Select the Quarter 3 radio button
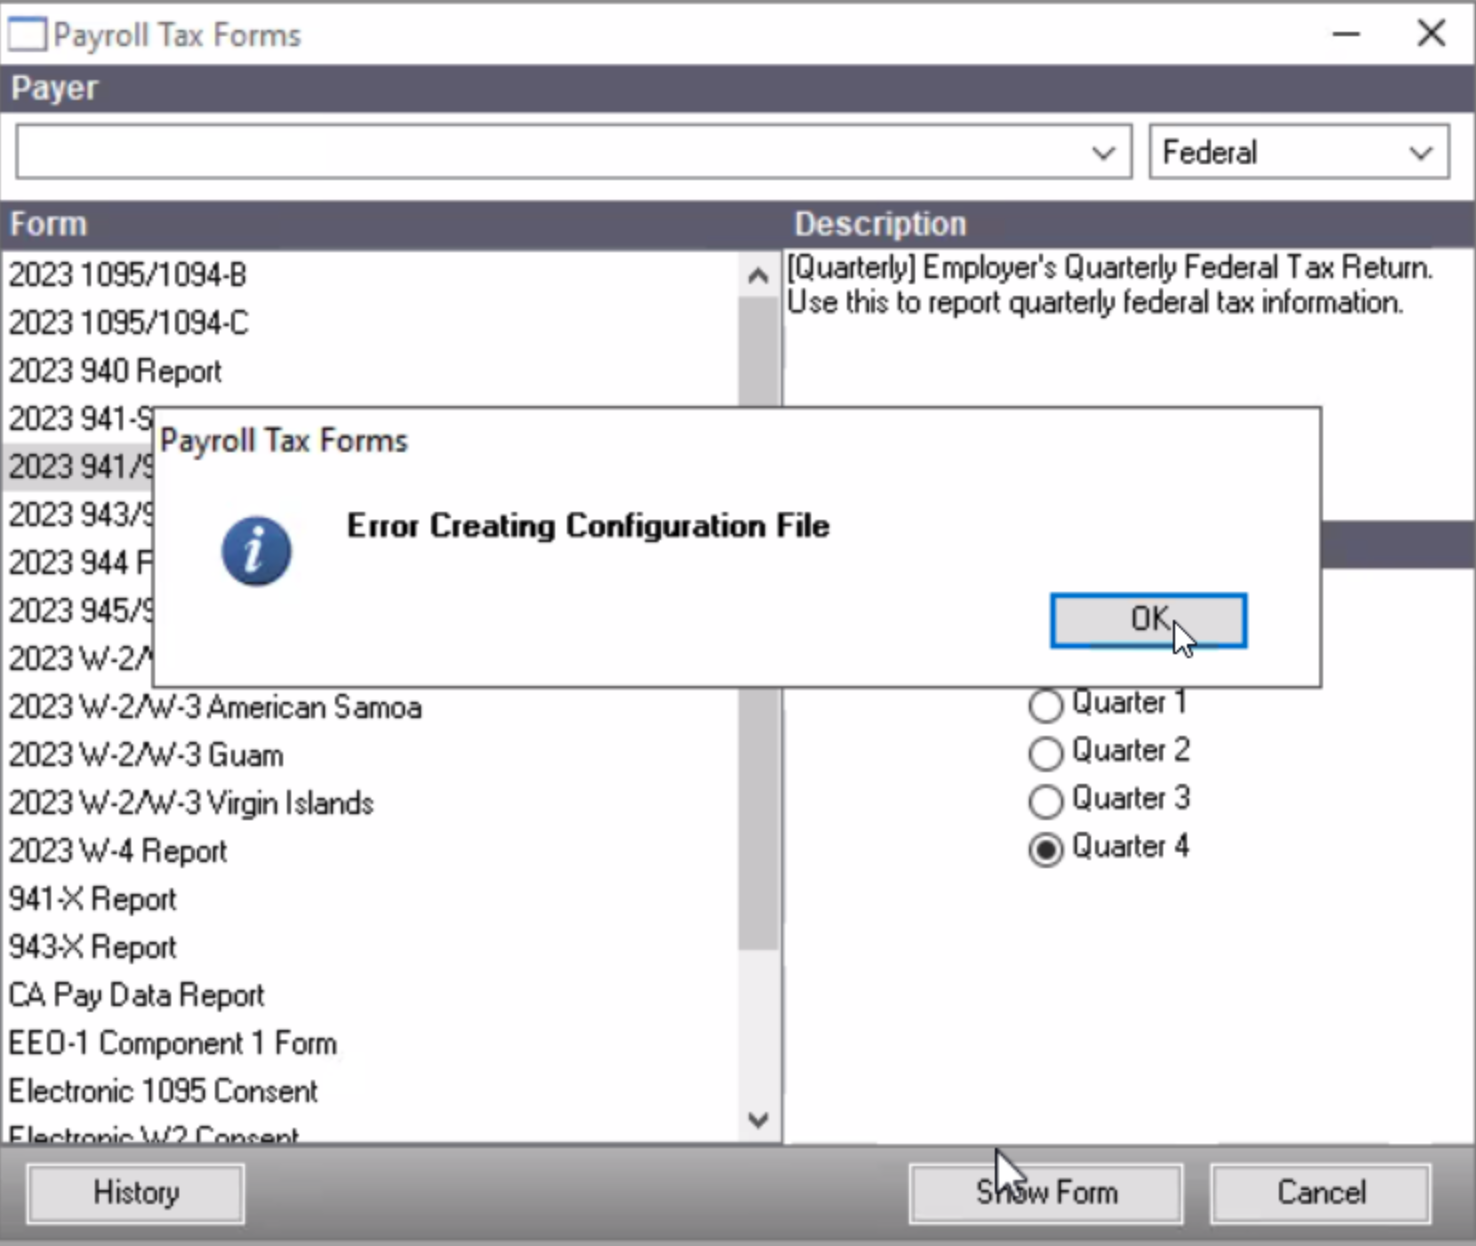This screenshot has width=1476, height=1246. [x=1045, y=801]
